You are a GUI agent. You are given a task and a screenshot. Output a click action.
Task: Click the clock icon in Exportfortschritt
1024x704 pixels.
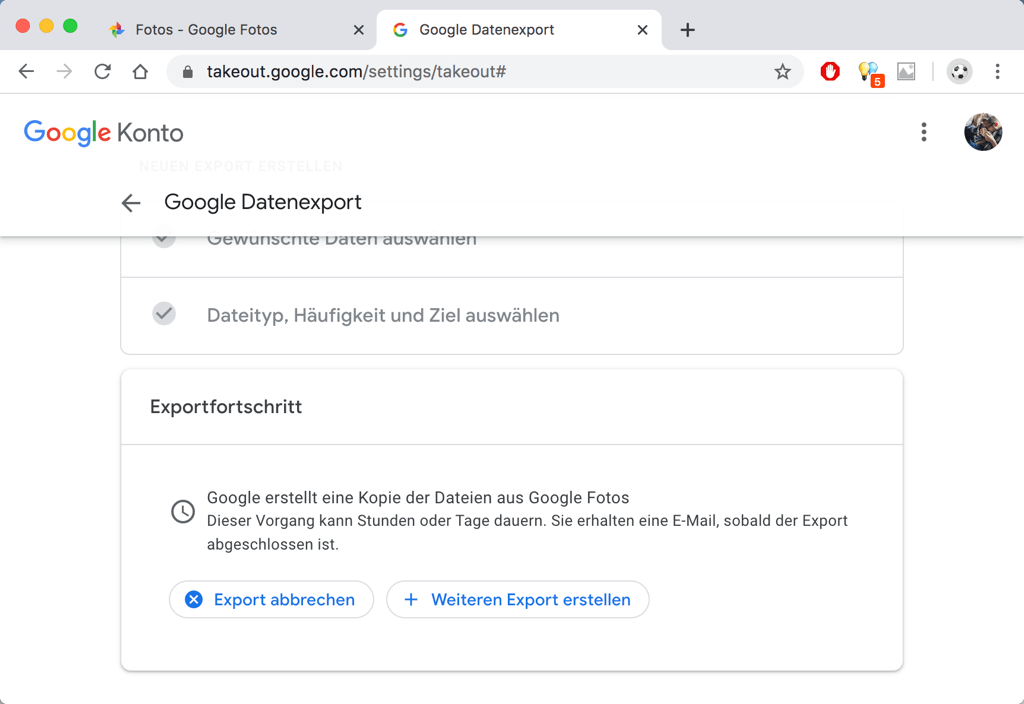tap(183, 511)
